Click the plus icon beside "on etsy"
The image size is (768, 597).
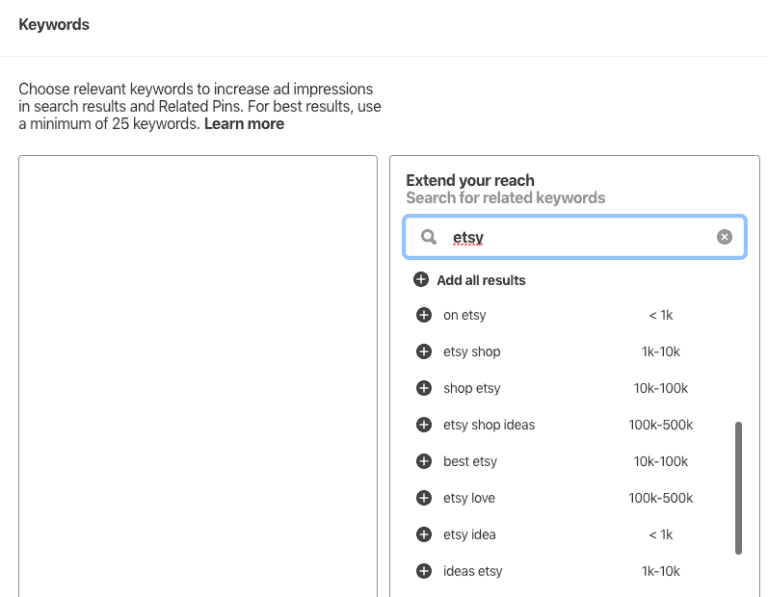click(x=423, y=315)
